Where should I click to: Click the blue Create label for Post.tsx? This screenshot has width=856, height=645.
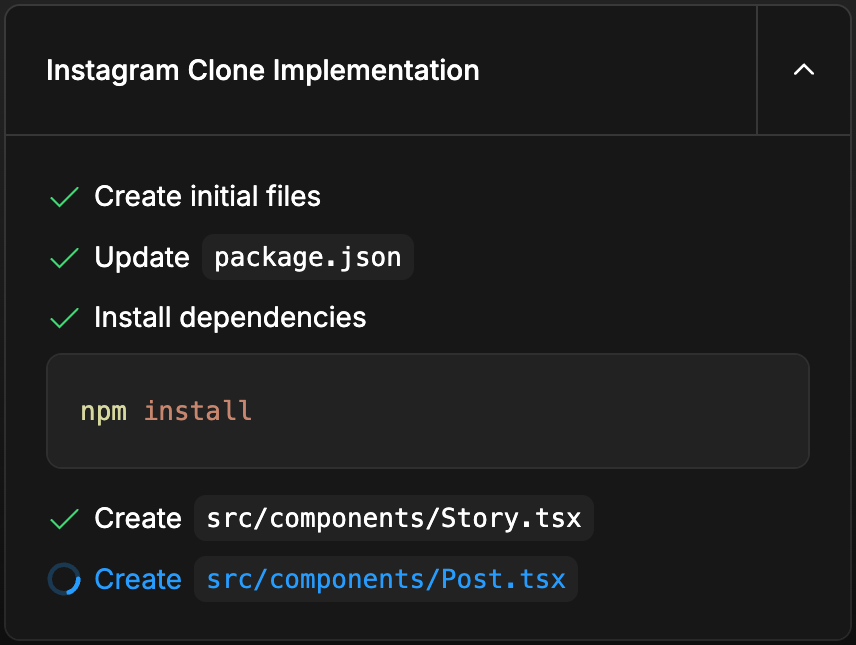tap(138, 579)
